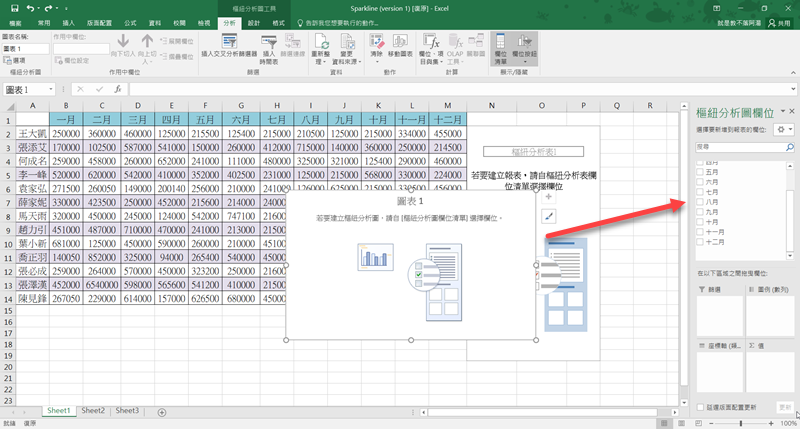Switch to the 設計 (Design) ribbon tab
The width and height of the screenshot is (800, 429).
pos(253,21)
